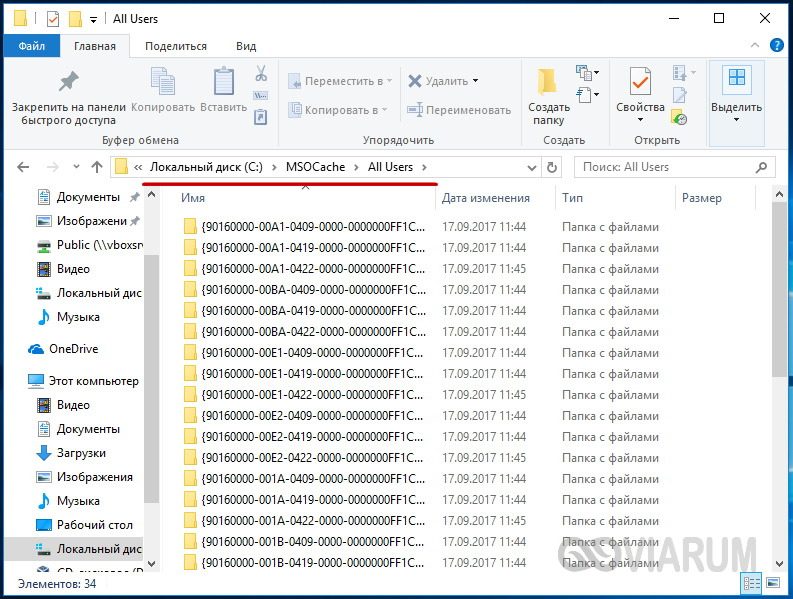Click the refresh icon beside address bar
793x599 pixels.
[552, 167]
